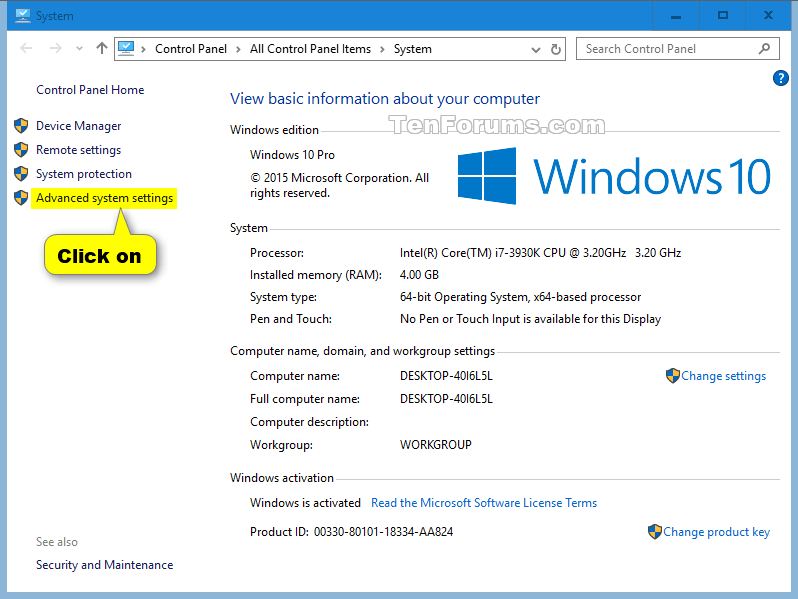Click shield icon beside Change settings
This screenshot has height=599, width=798.
[672, 376]
